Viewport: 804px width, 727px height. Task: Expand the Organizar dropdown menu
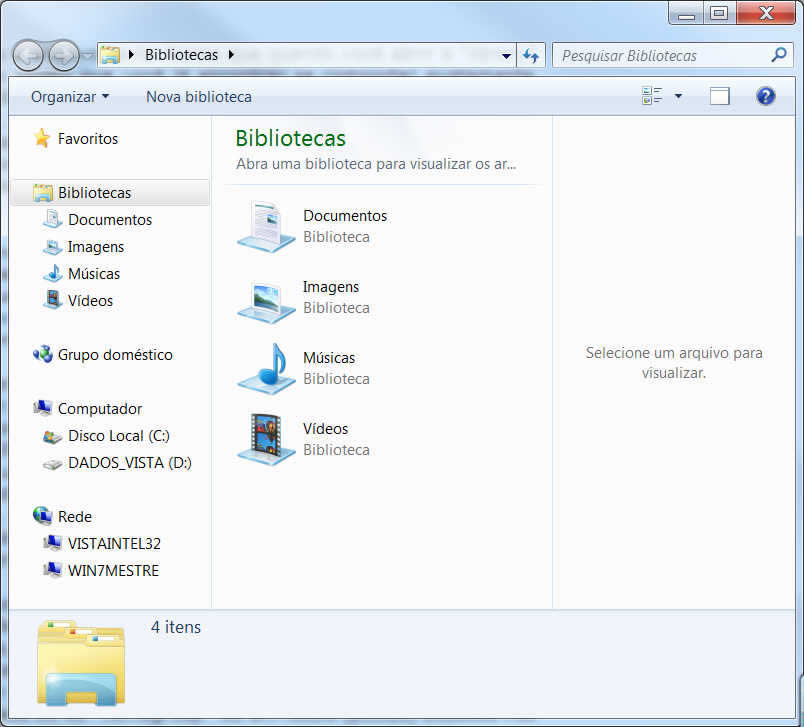[x=70, y=97]
